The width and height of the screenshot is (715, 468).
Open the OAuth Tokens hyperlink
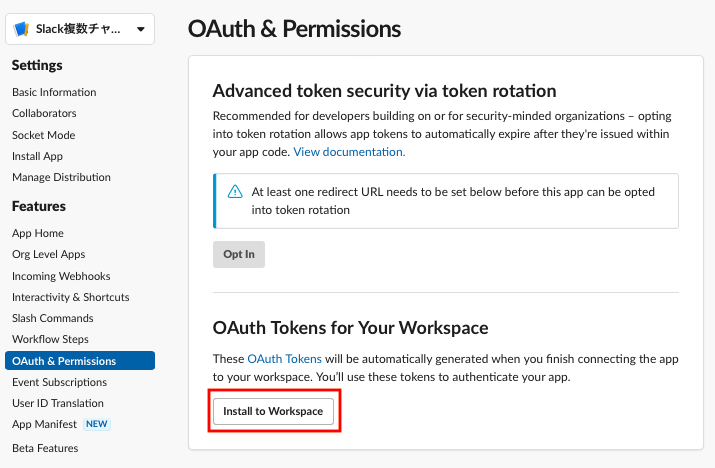[284, 359]
